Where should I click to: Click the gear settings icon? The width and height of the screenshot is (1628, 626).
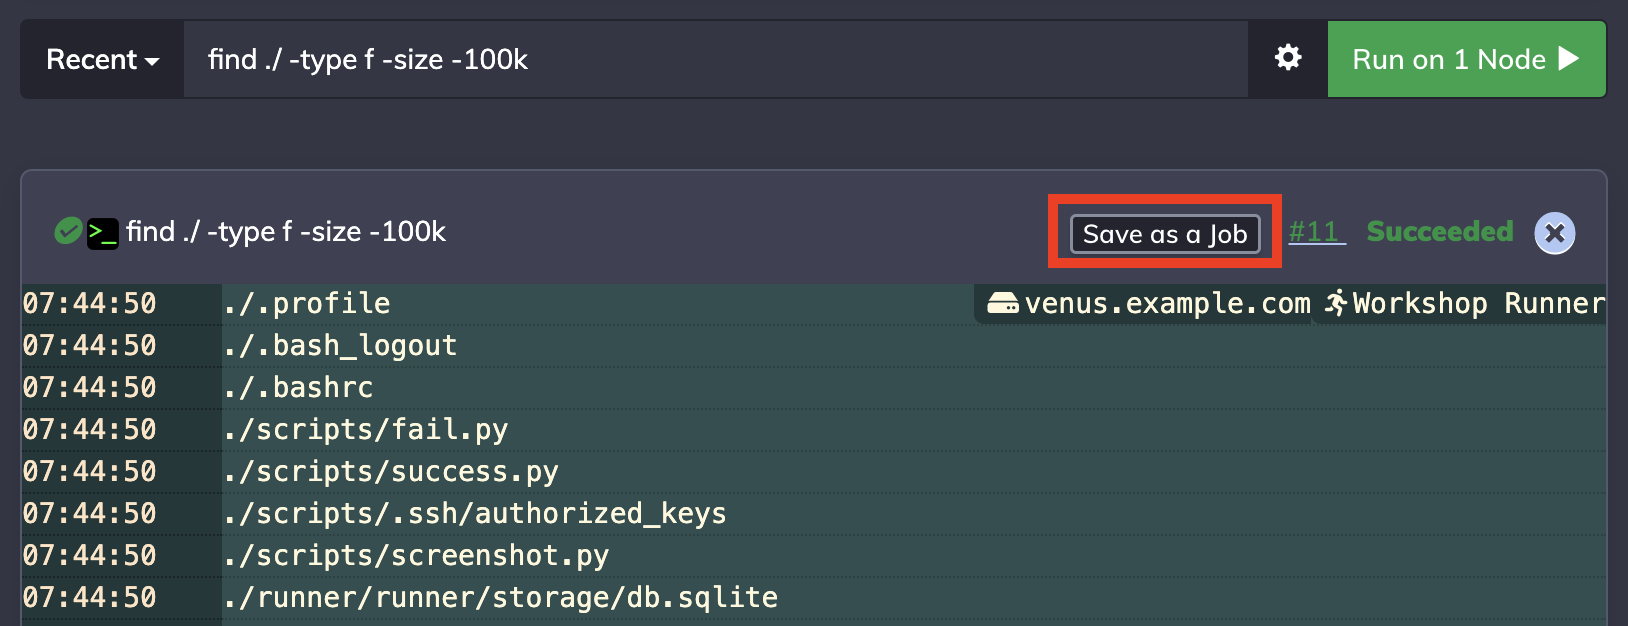[x=1288, y=58]
